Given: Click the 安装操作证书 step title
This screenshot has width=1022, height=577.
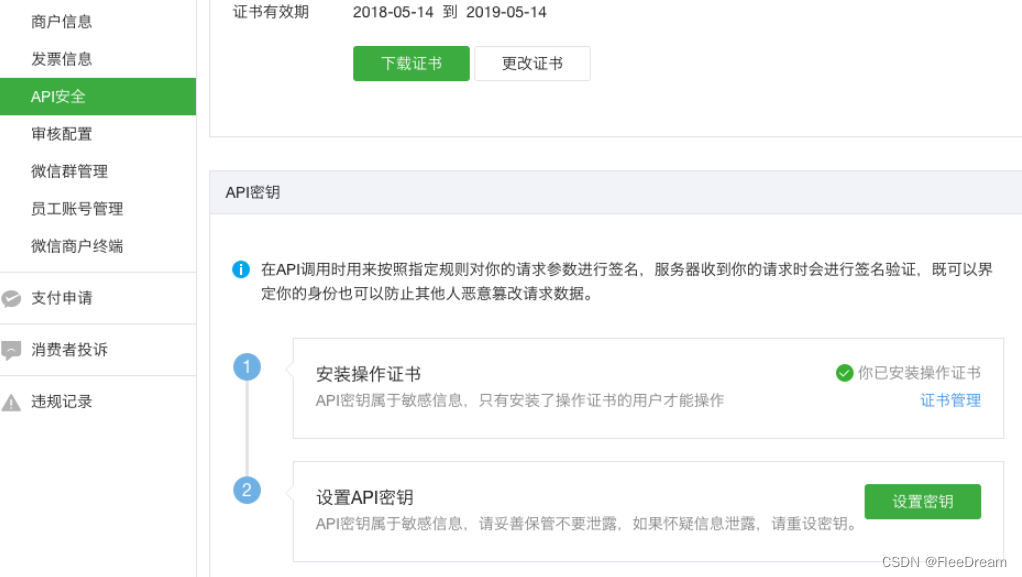Looking at the screenshot, I should (368, 374).
